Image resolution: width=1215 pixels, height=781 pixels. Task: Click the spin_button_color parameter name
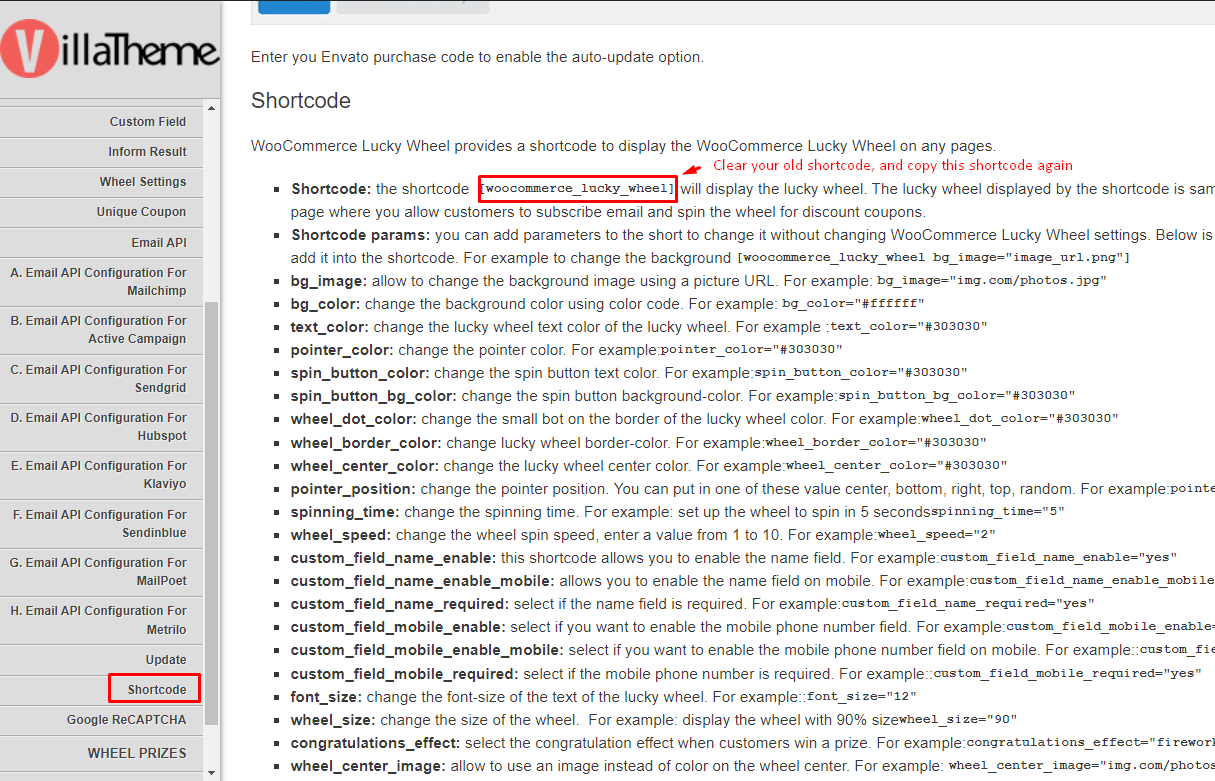tap(360, 372)
